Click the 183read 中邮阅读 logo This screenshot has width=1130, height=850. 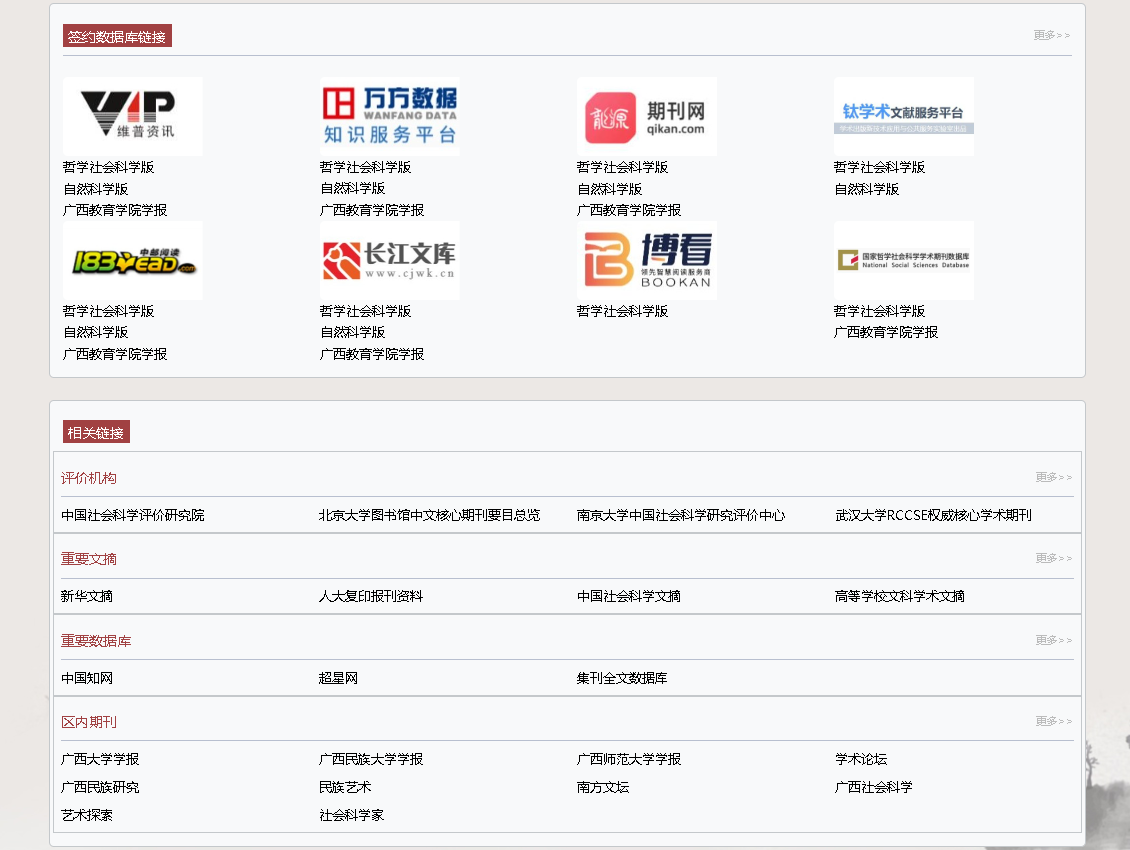[x=132, y=260]
